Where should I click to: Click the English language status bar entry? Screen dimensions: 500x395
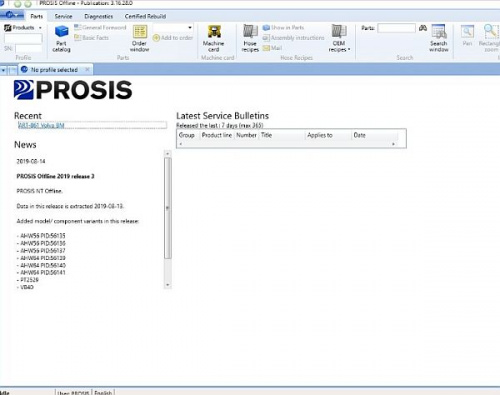point(103,393)
